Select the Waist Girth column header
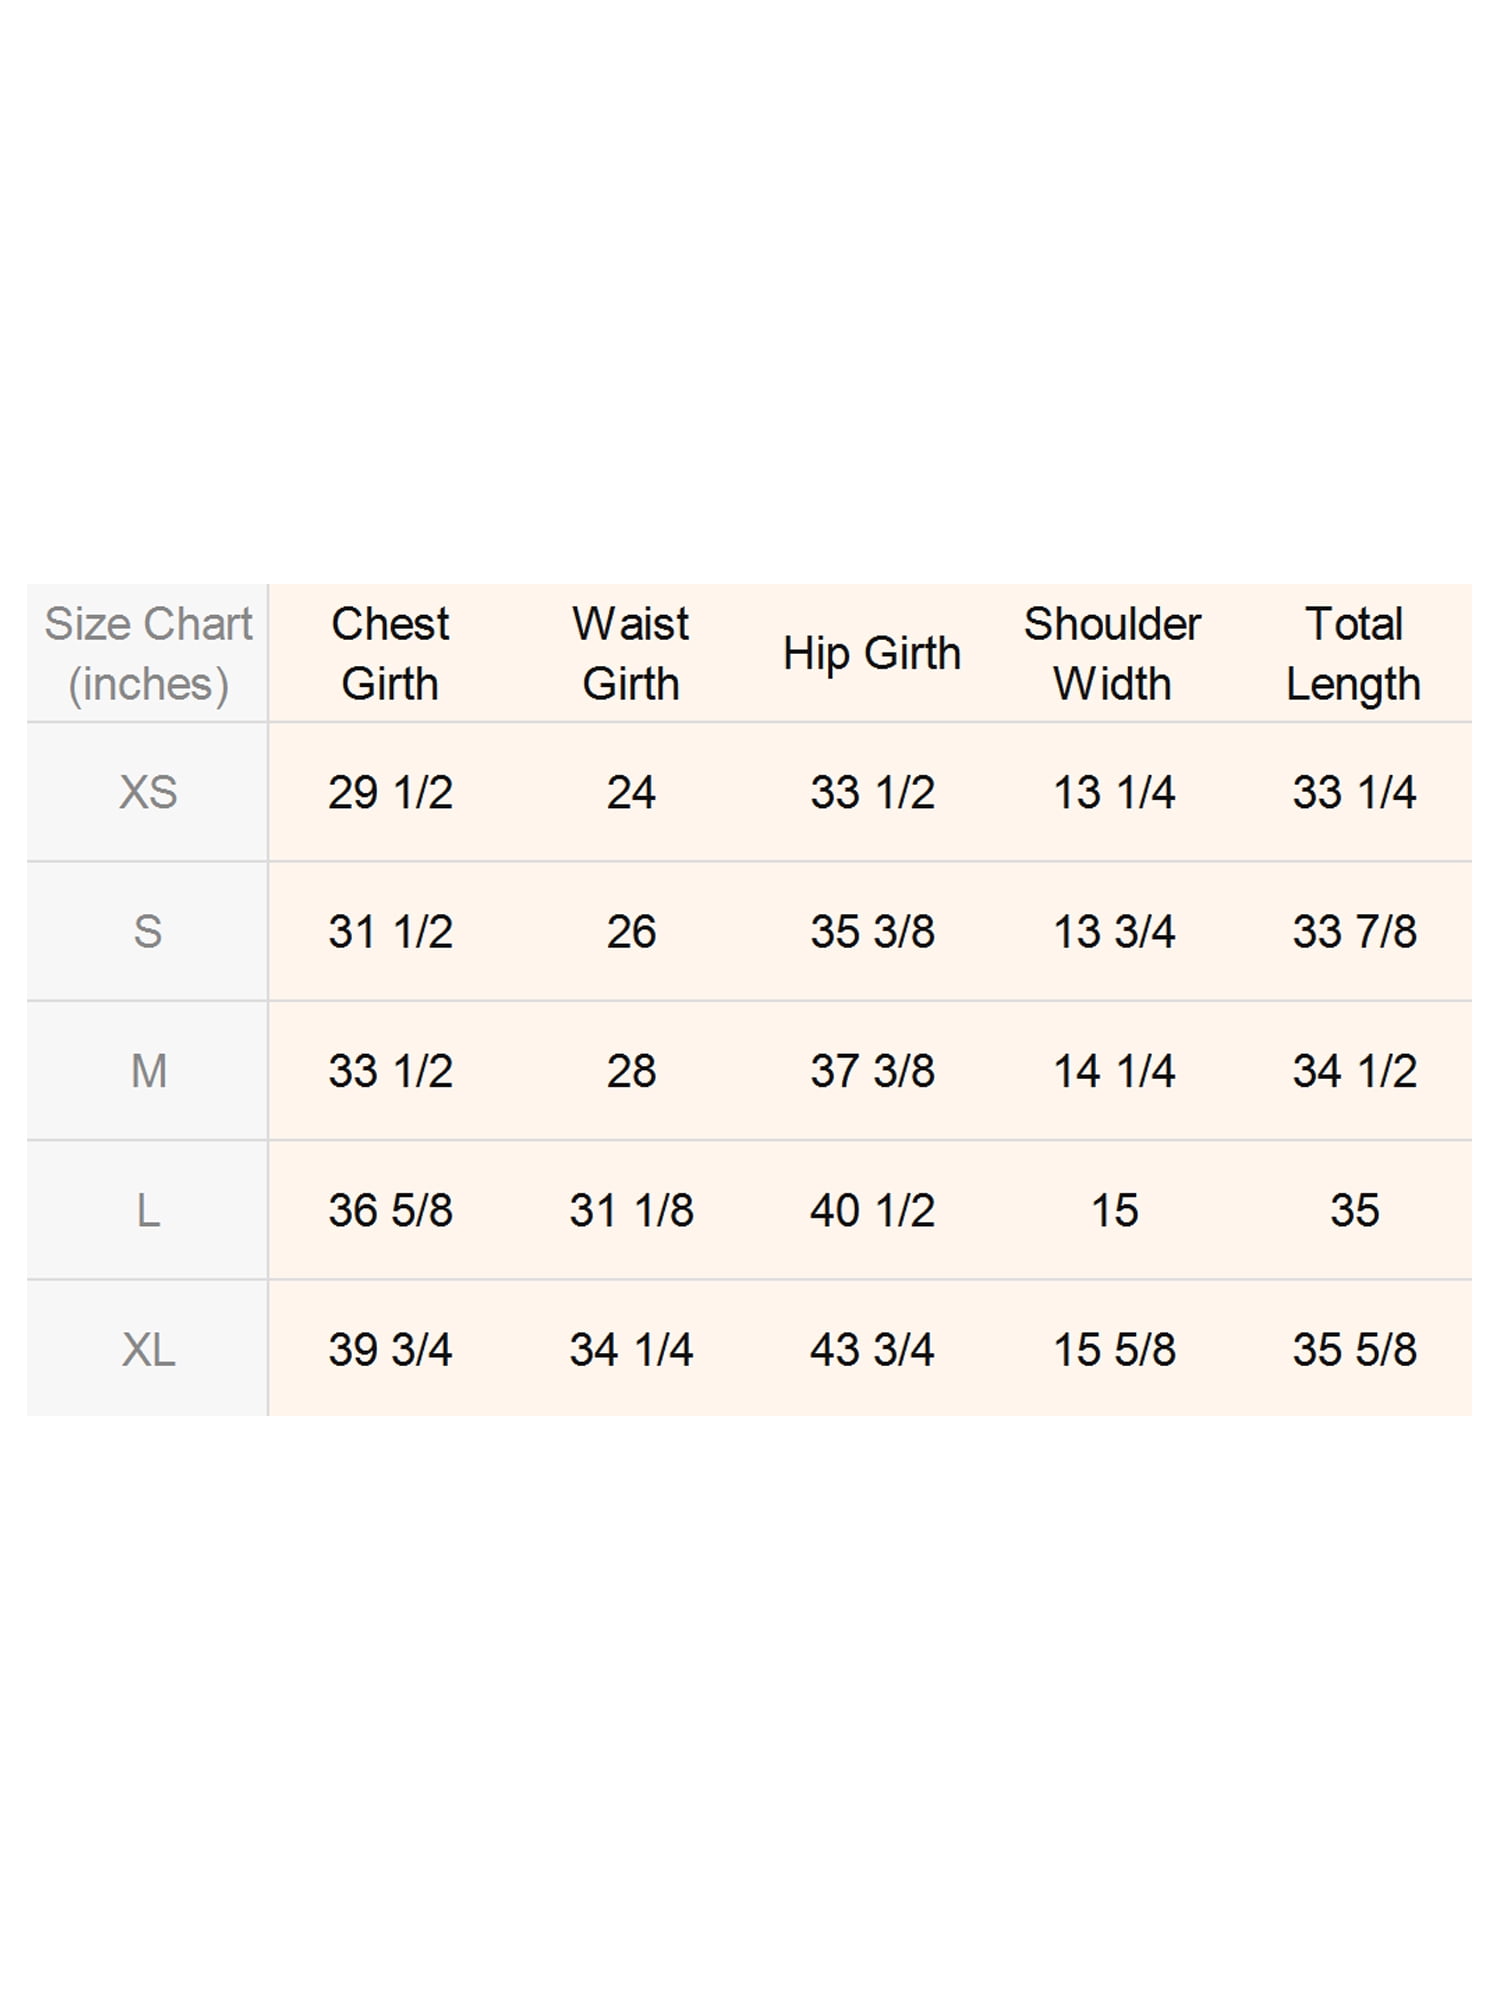 pyautogui.click(x=631, y=654)
